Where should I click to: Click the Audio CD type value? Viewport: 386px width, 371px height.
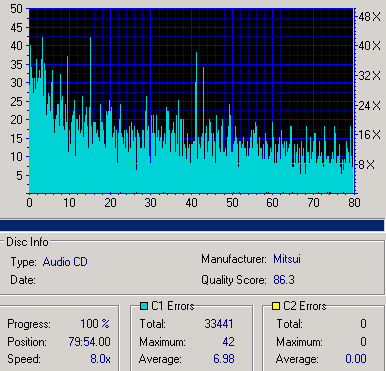click(65, 262)
